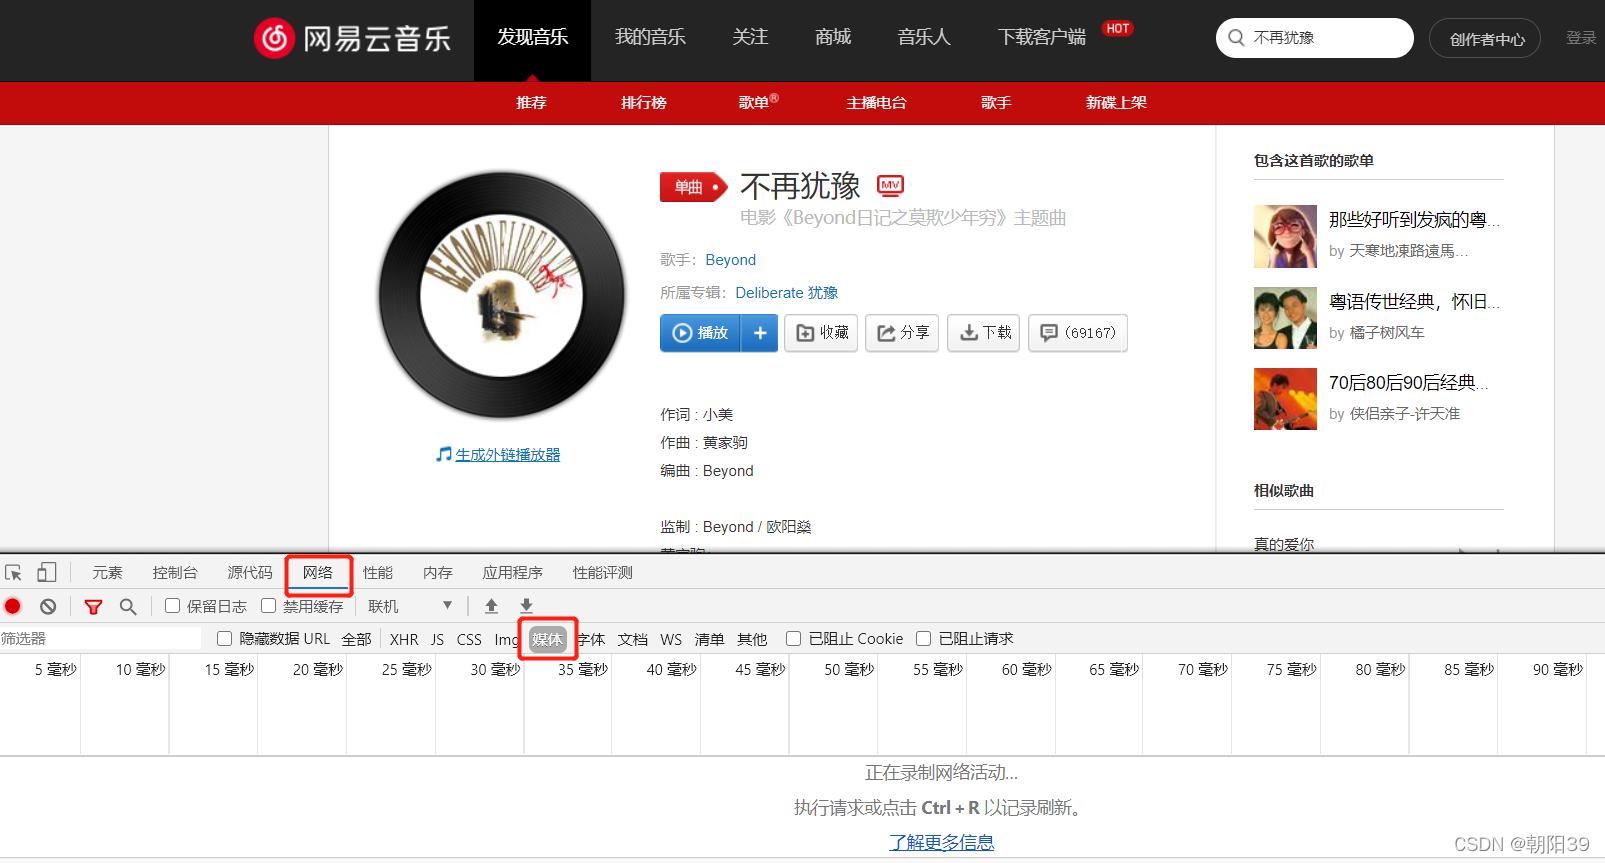Click the 收藏 collect button
Screen dimensions: 1605x863
pos(821,333)
